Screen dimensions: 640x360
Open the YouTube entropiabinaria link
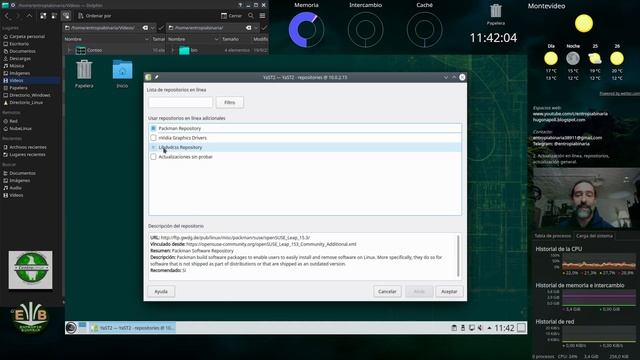coord(570,114)
